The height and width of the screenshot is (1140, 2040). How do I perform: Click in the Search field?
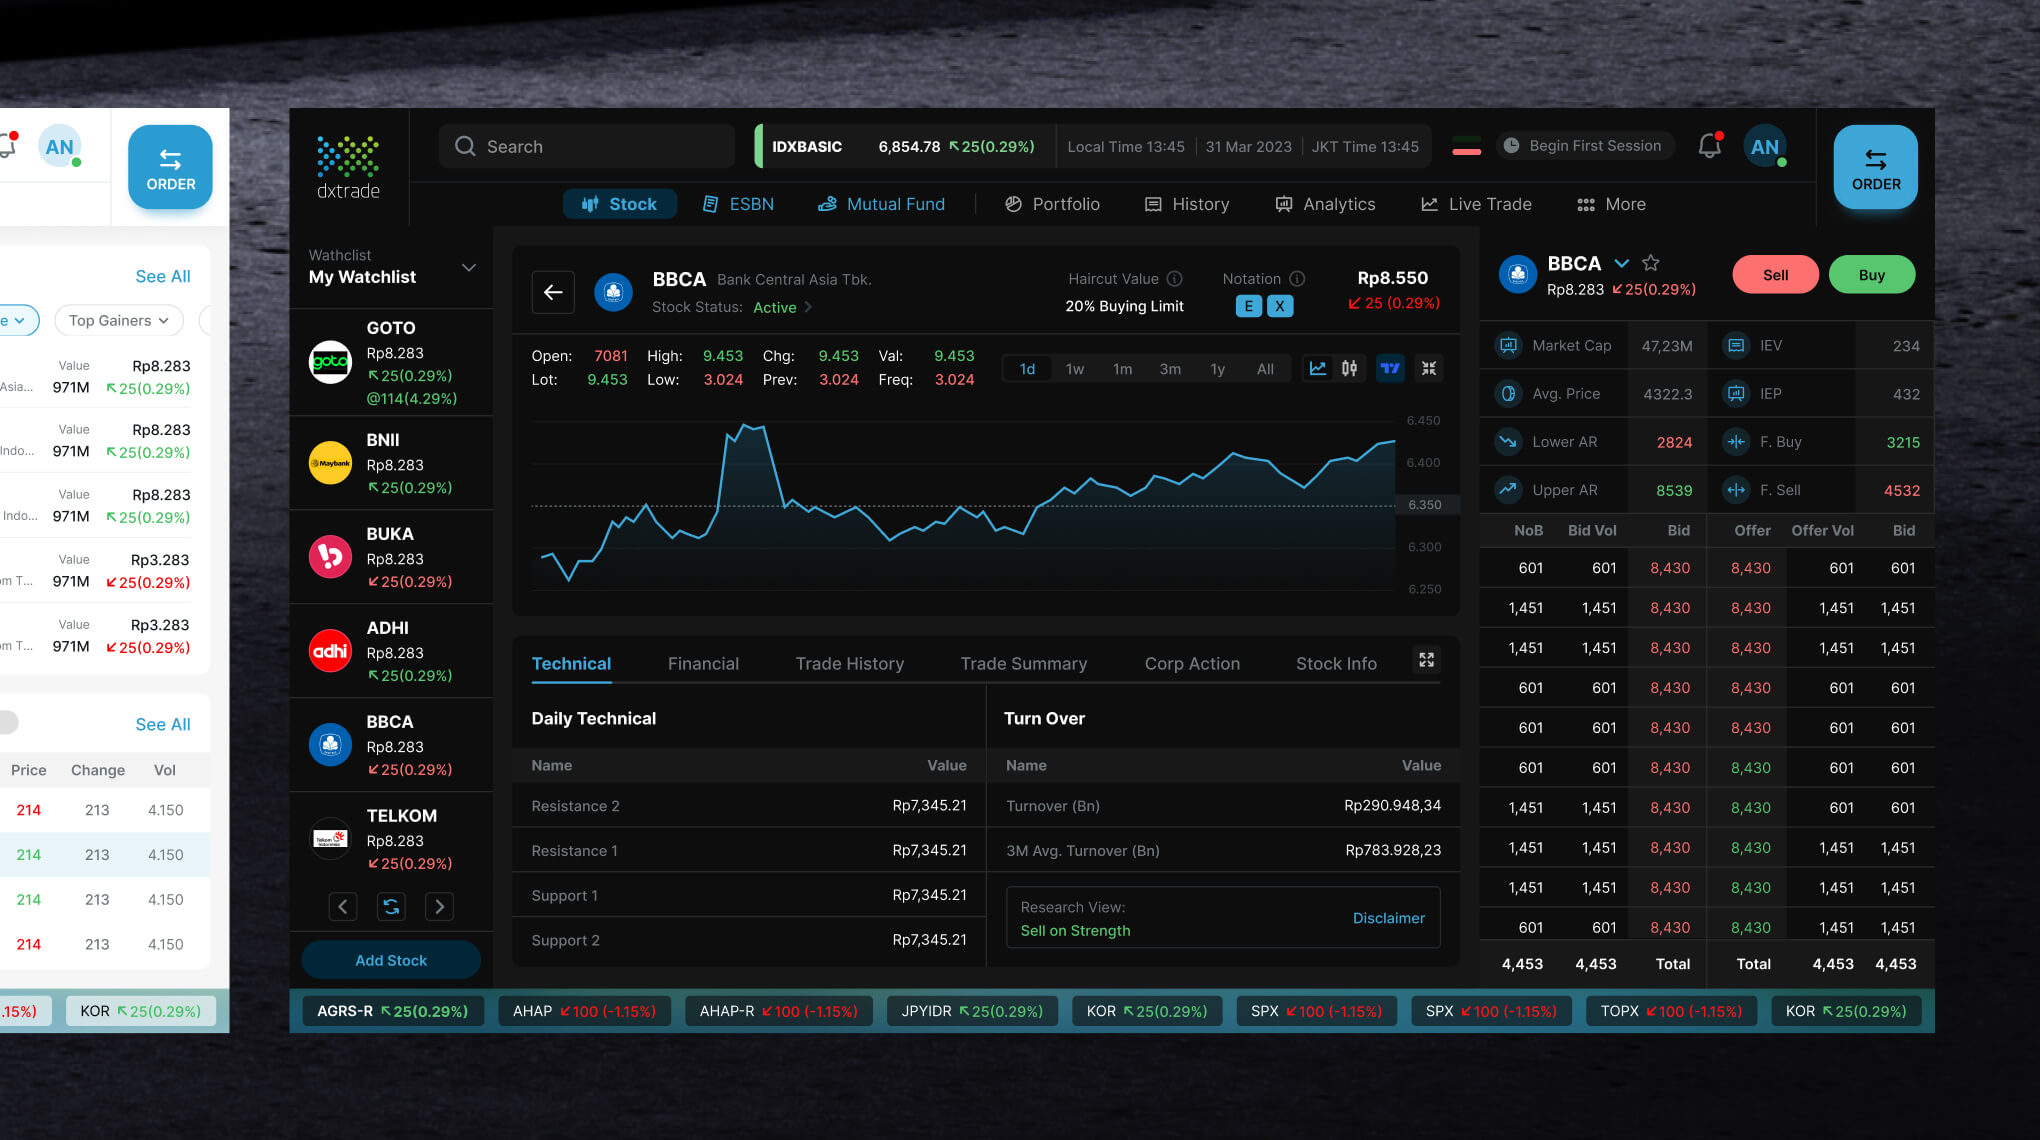587,146
